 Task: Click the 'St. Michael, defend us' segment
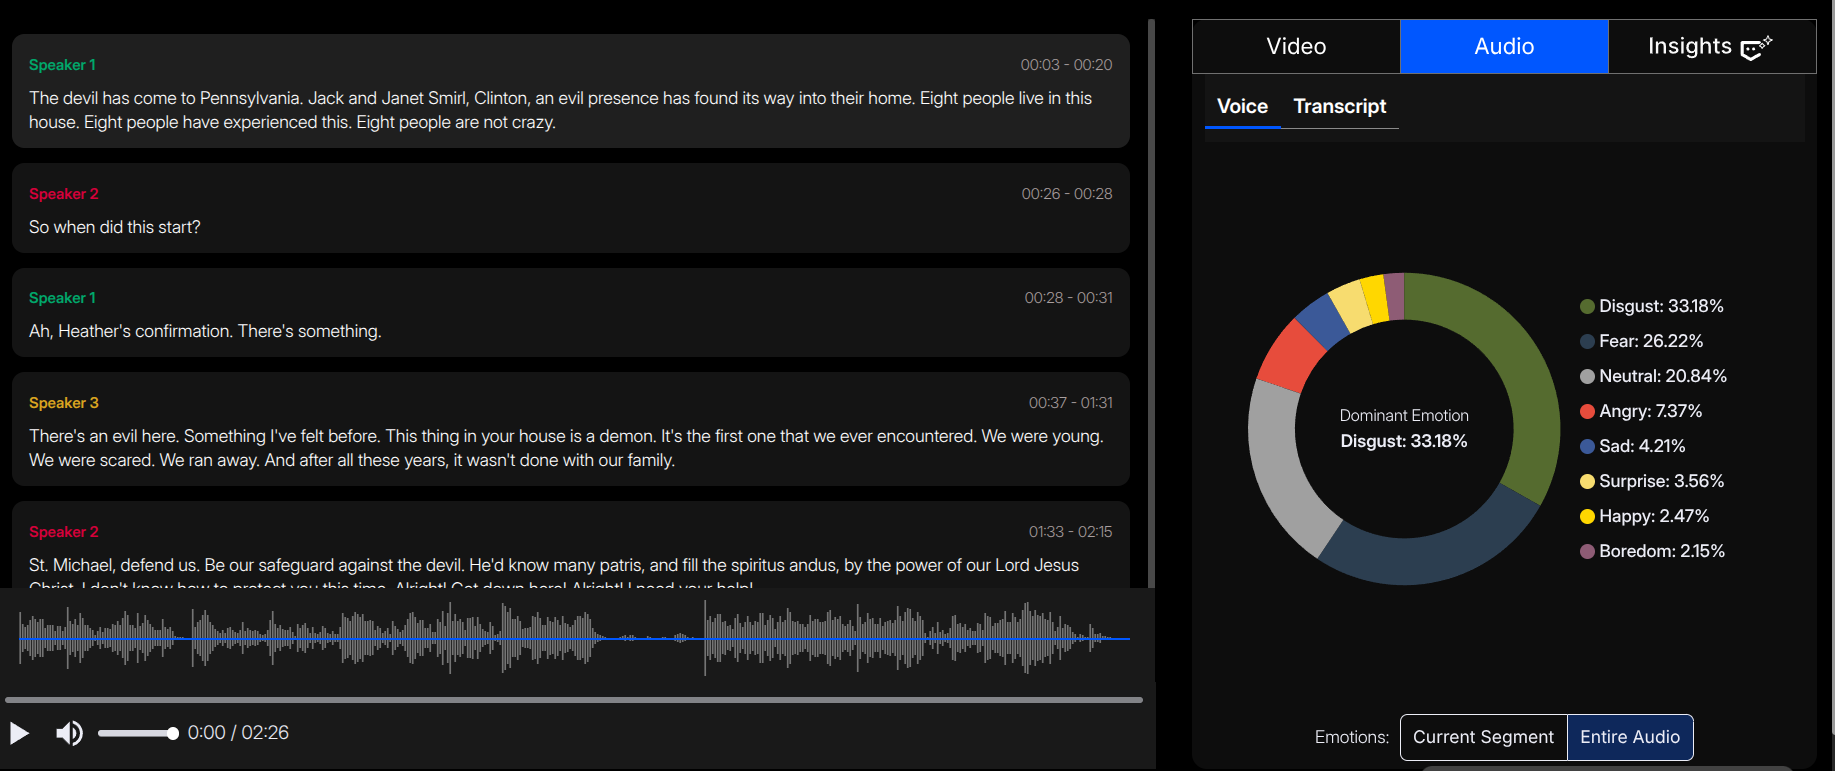570,545
